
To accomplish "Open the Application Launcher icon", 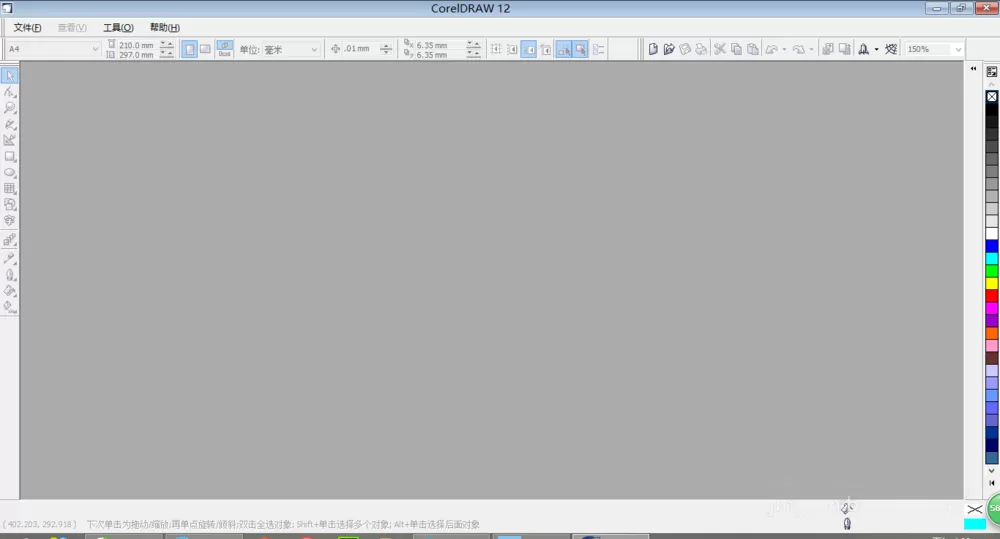I will (864, 49).
